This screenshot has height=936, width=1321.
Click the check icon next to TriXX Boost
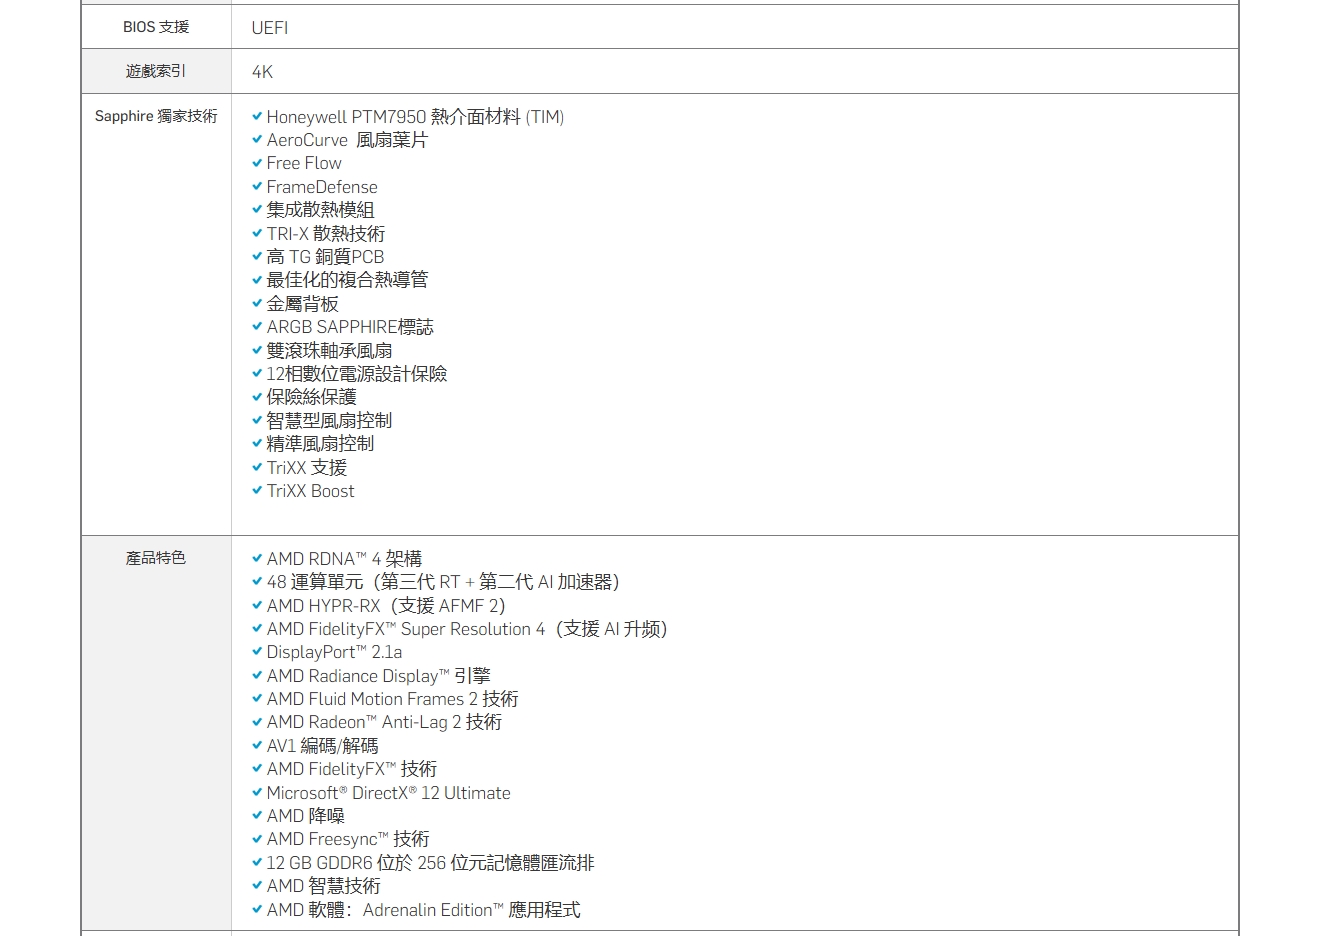[257, 491]
